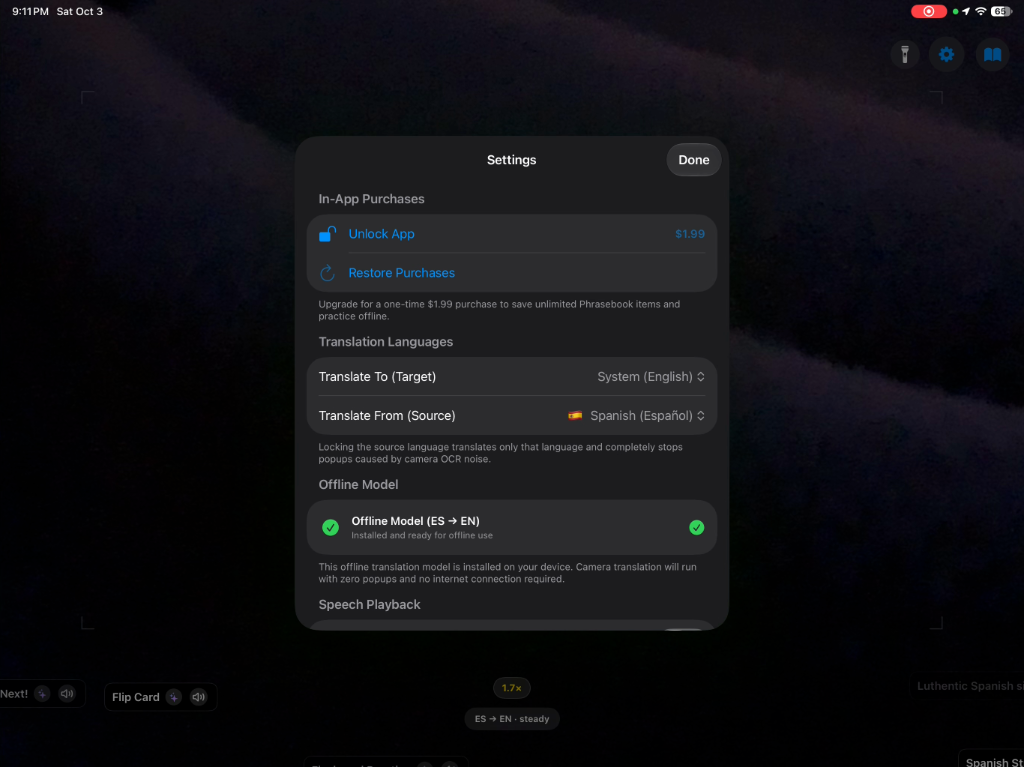Viewport: 1024px width, 767px height.
Task: Tap the red screen recording indicator
Action: (929, 11)
